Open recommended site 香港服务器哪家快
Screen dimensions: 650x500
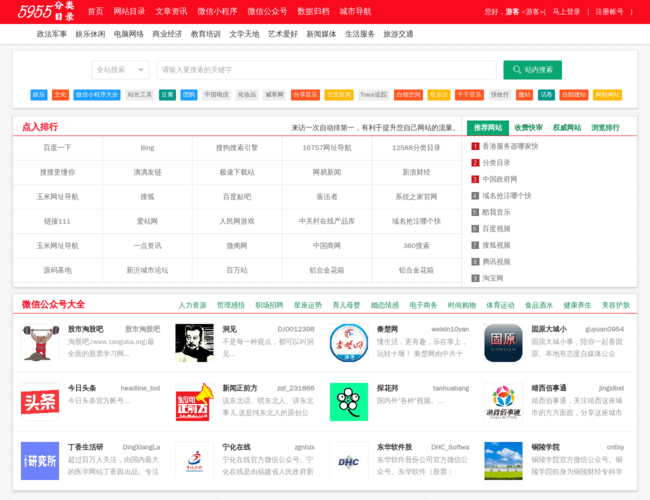pyautogui.click(x=510, y=146)
